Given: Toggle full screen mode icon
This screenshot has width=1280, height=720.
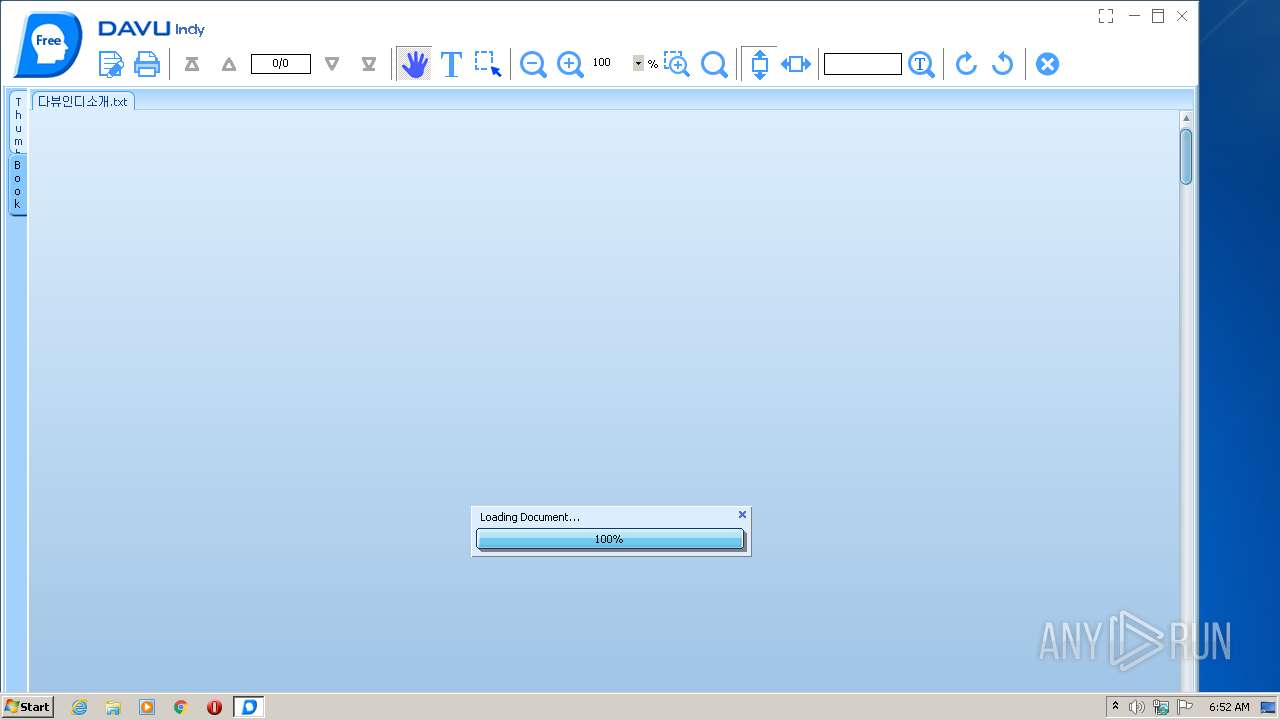Looking at the screenshot, I should (x=1106, y=16).
